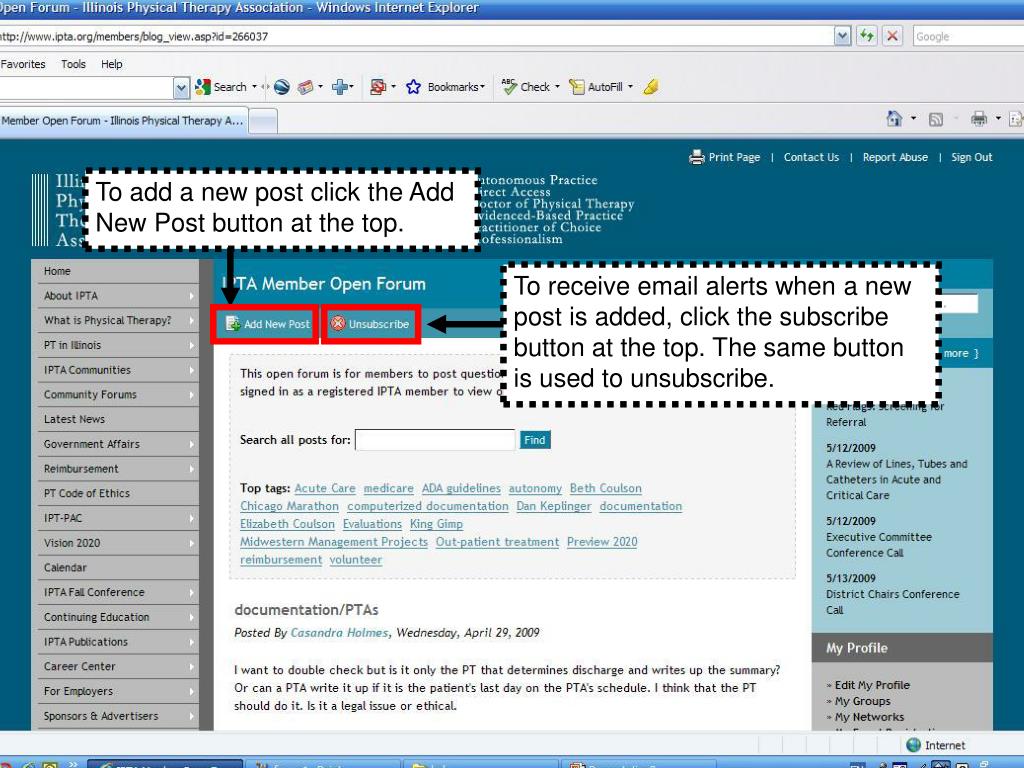
Task: Click the Print Page printer icon
Action: click(x=697, y=157)
